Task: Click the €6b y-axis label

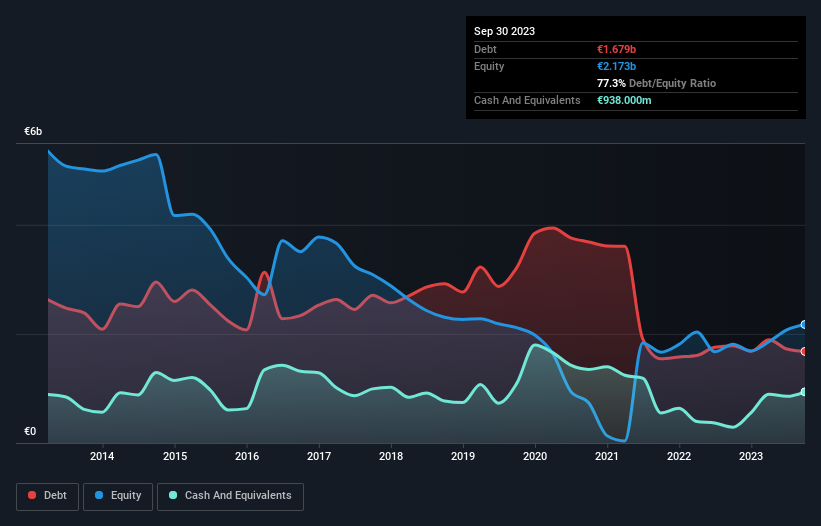Action: [33, 131]
